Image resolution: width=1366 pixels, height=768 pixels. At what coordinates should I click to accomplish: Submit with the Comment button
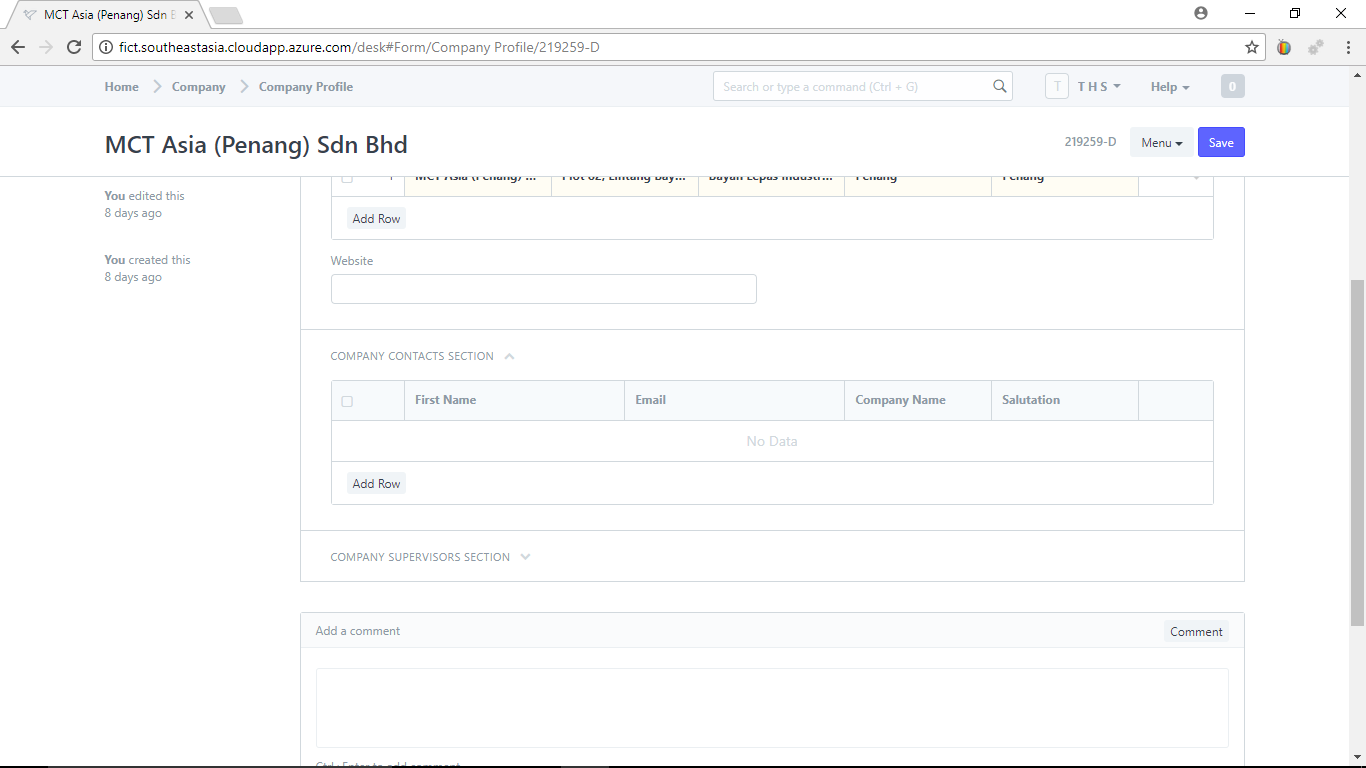click(1196, 632)
